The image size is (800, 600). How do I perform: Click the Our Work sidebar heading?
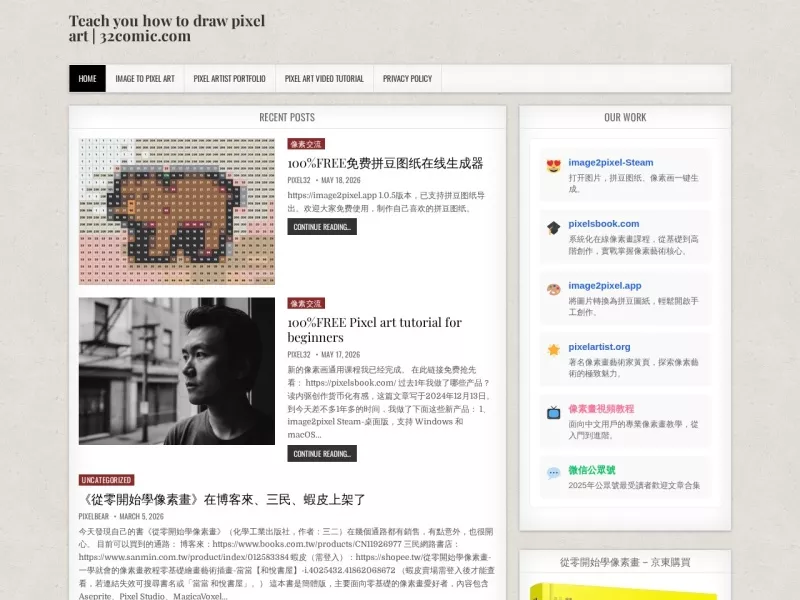coord(625,117)
